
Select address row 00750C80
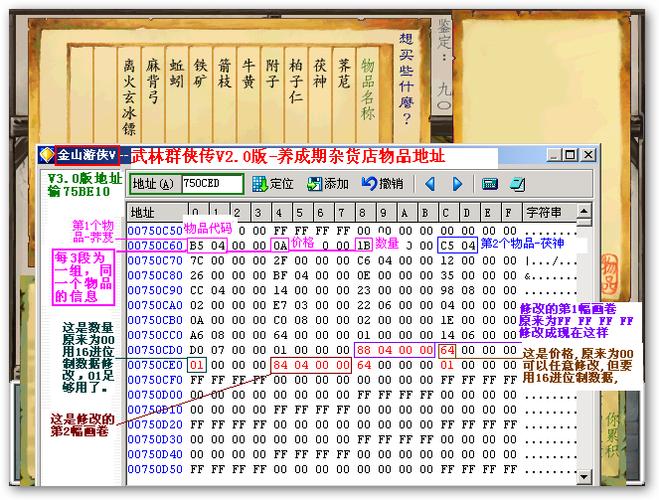[155, 275]
